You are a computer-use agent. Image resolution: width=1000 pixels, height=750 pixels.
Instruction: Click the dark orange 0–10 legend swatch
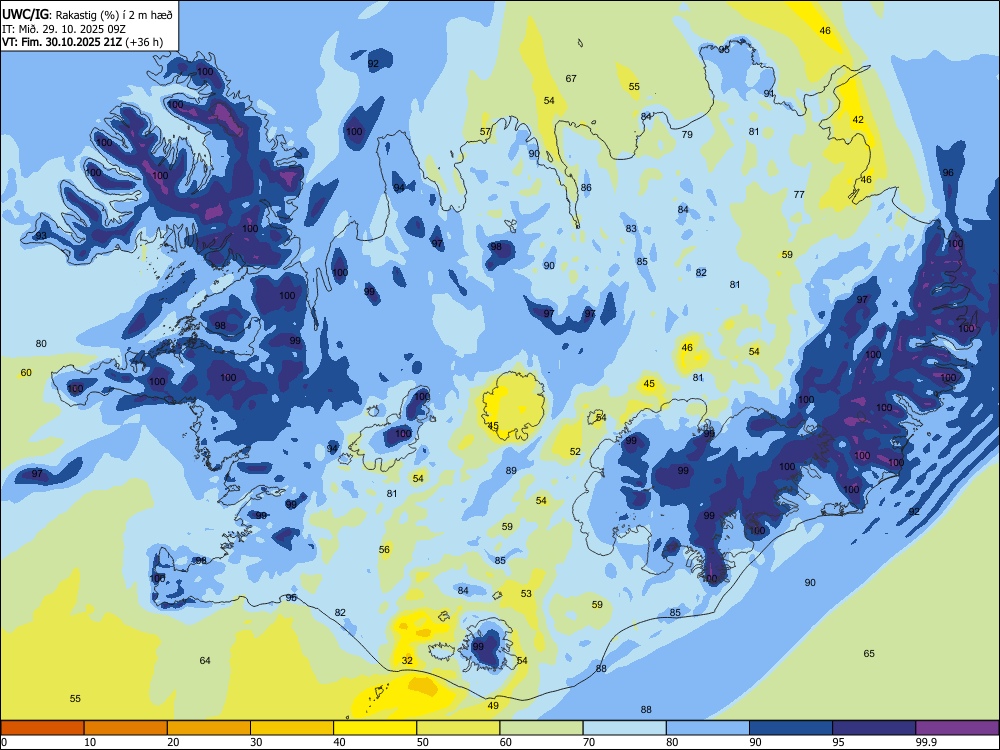point(42,728)
